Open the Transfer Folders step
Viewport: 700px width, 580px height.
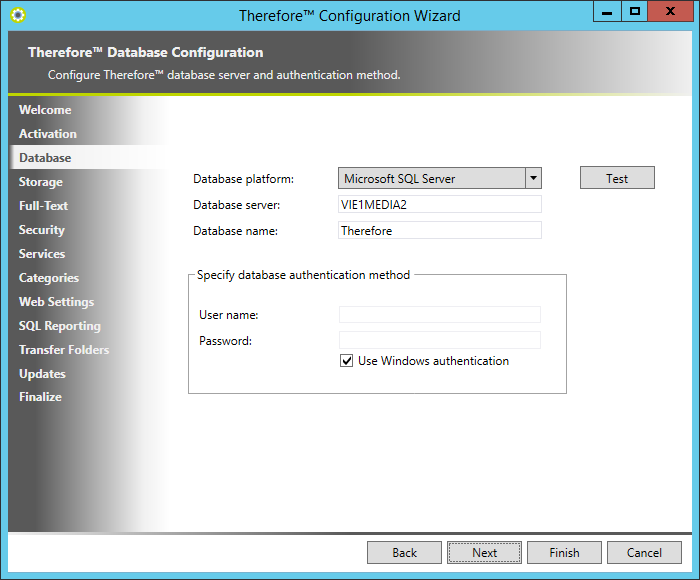pyautogui.click(x=64, y=350)
